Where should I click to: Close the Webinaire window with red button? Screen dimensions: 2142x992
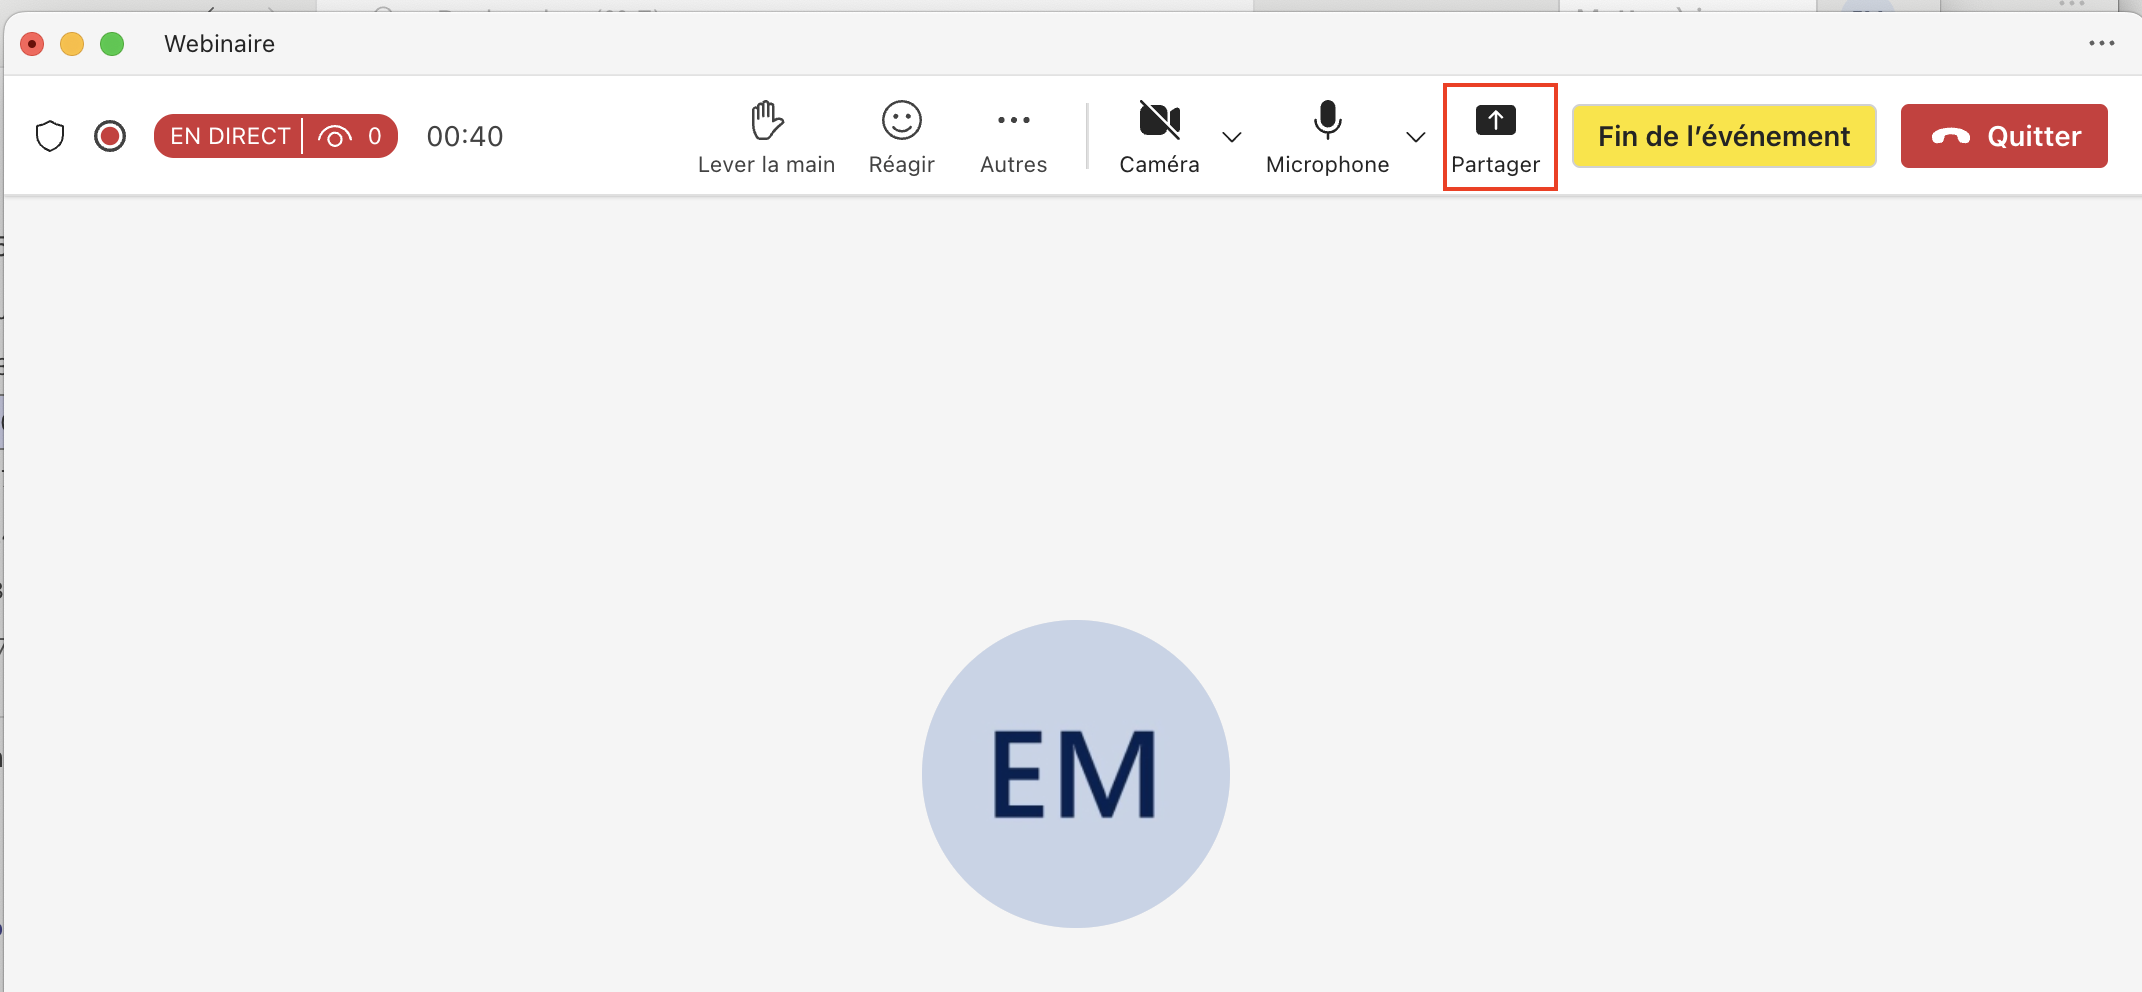point(32,44)
